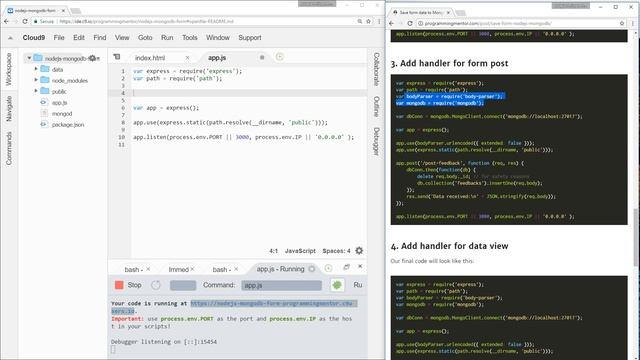Image resolution: width=640 pixels, height=360 pixels.
Task: Open Chrome menu in the programmingmentor window
Action: [x=633, y=24]
